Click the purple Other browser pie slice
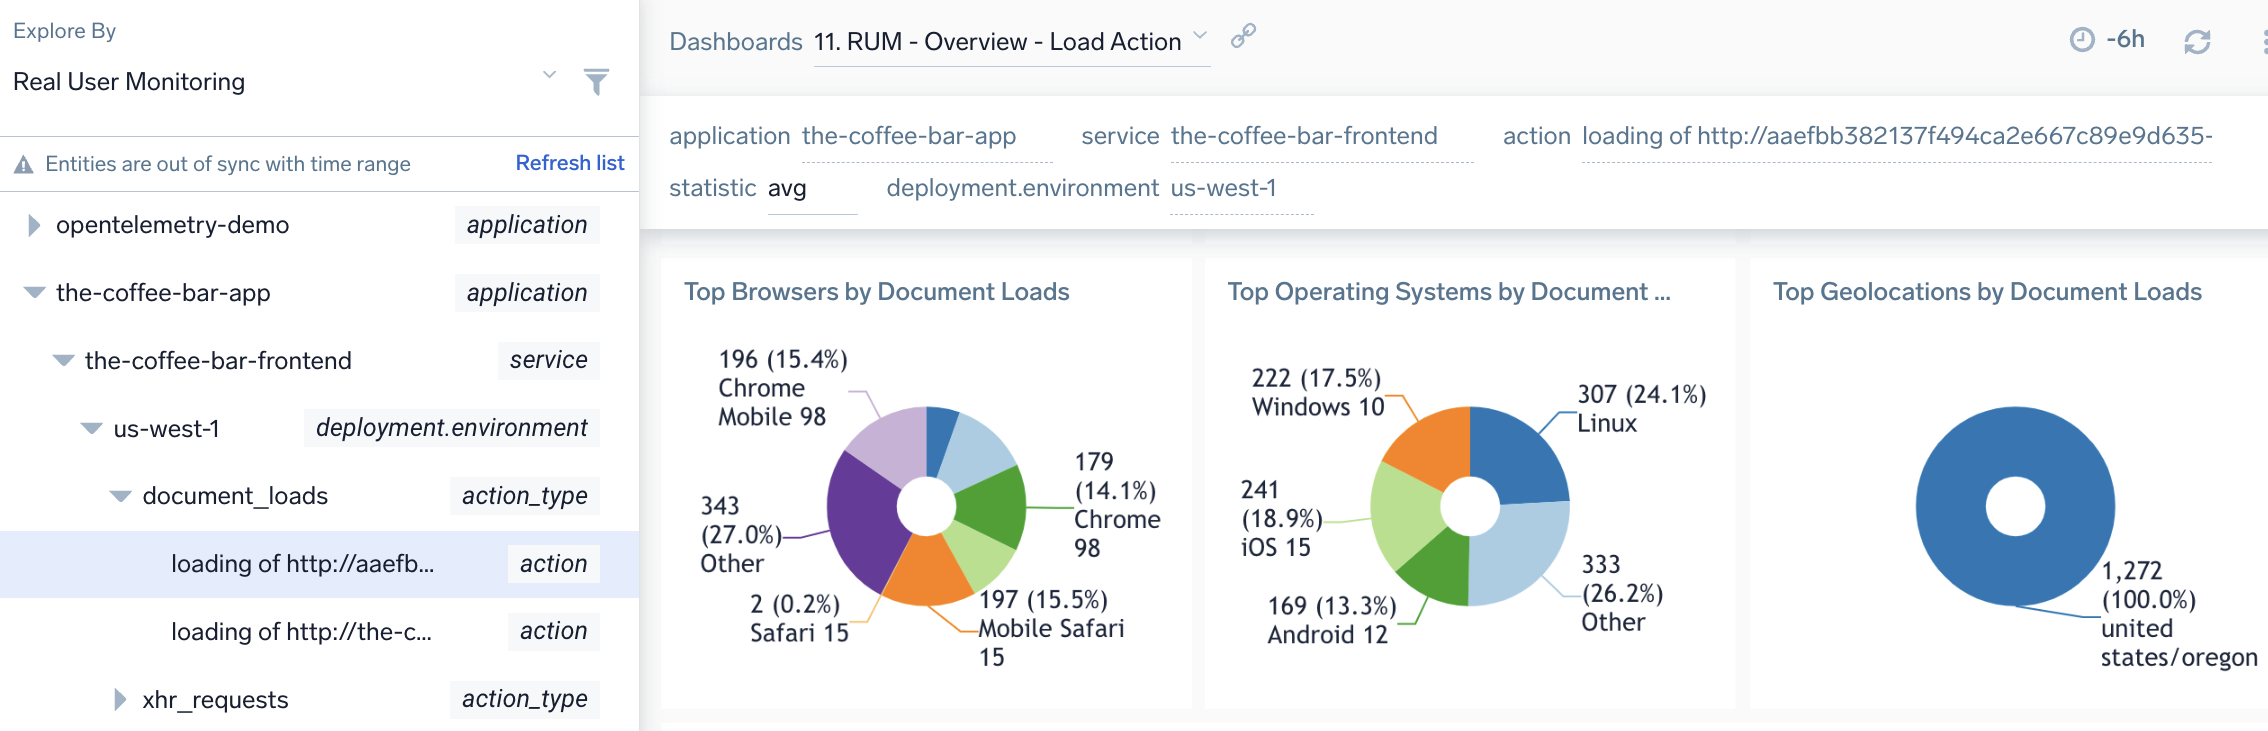This screenshot has height=731, width=2268. click(862, 520)
